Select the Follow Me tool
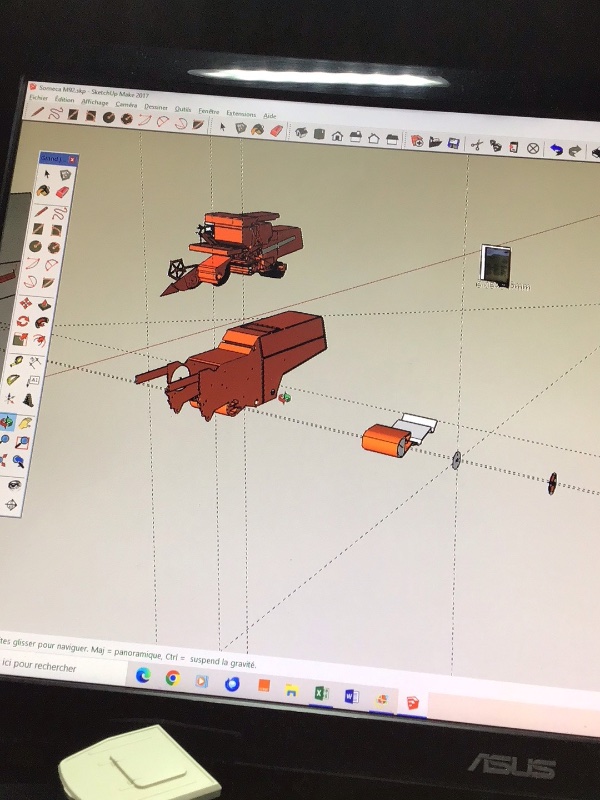The width and height of the screenshot is (600, 800). coord(42,323)
